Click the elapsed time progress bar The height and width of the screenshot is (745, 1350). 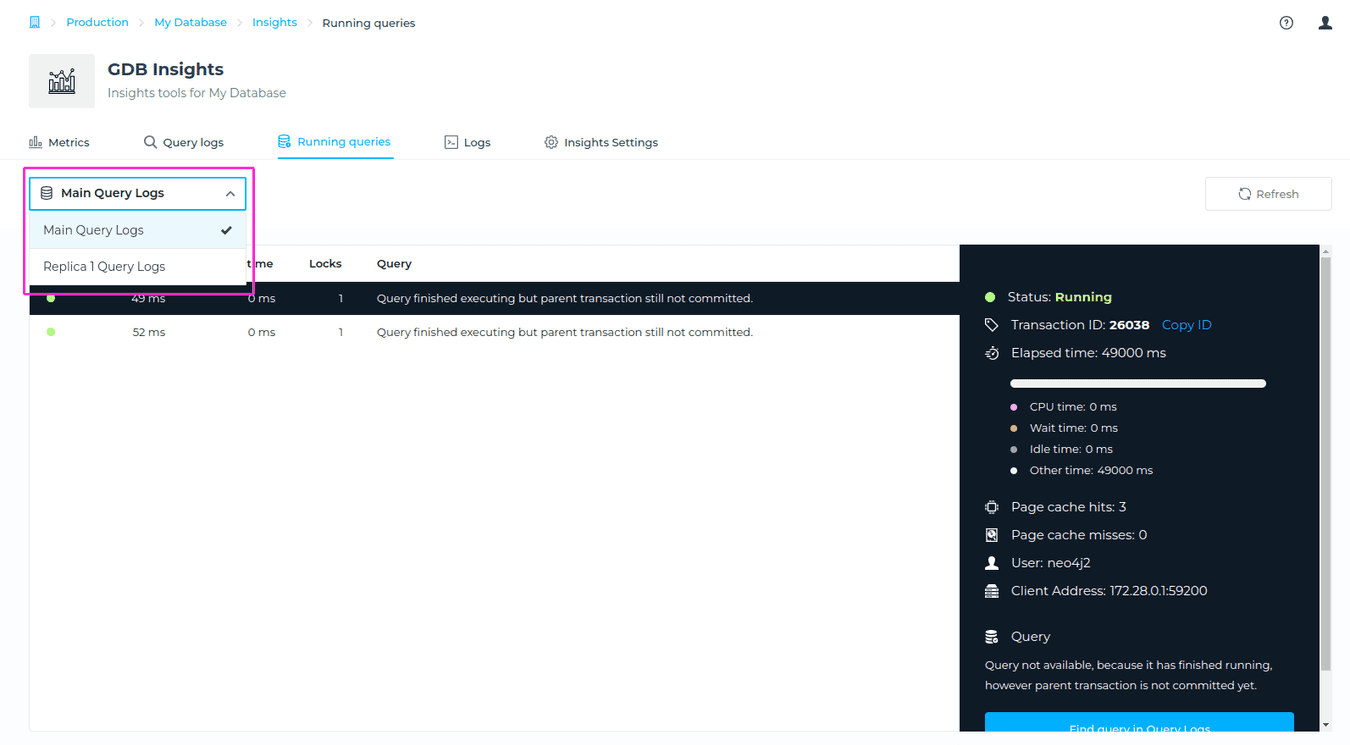(x=1138, y=383)
